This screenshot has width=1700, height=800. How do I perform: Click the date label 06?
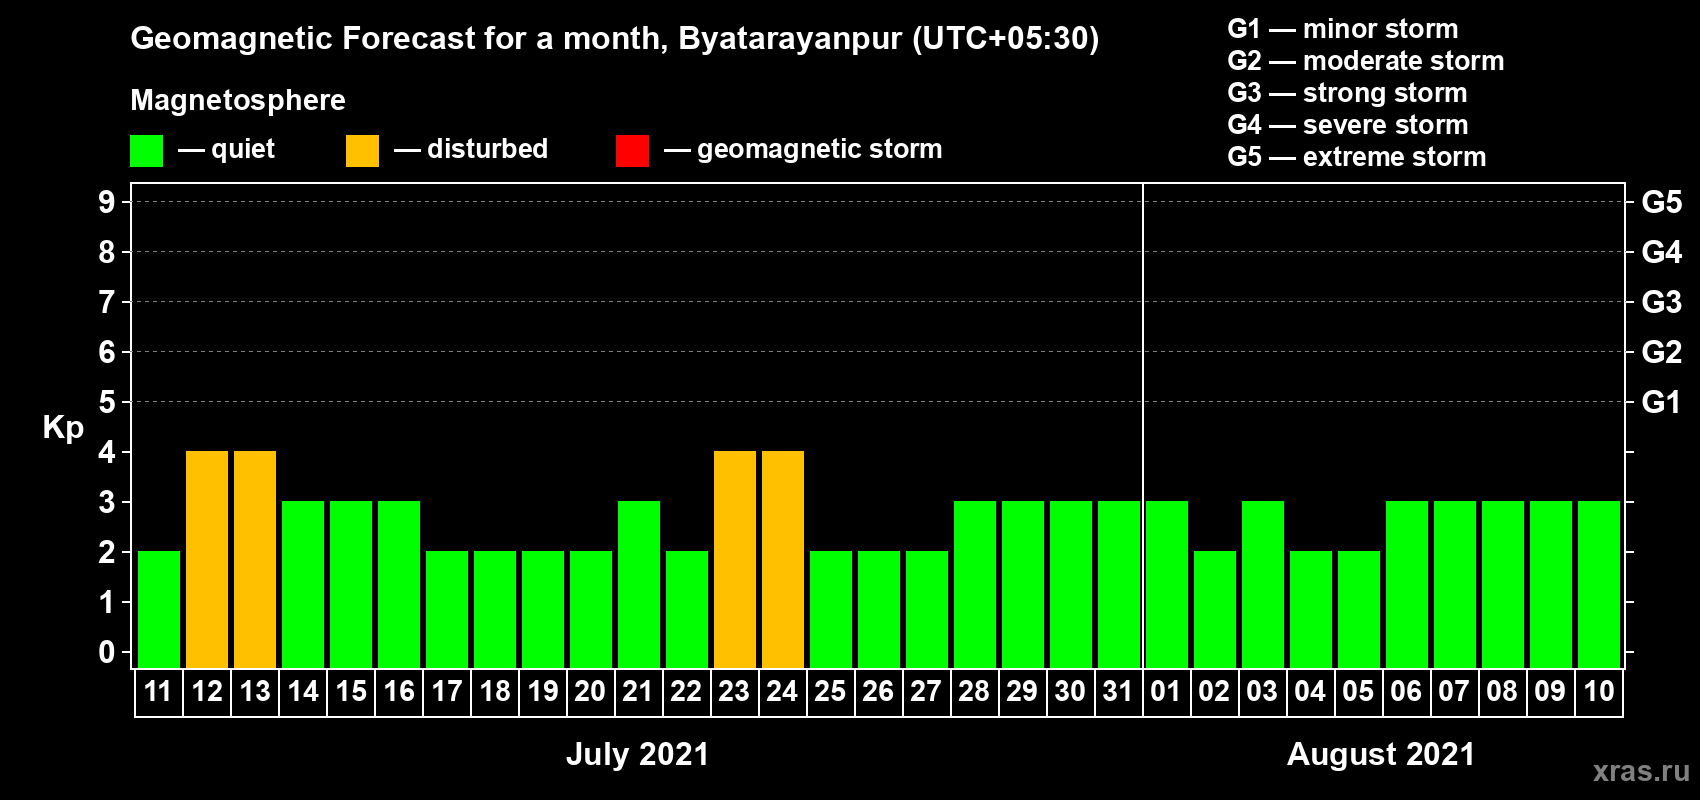(1406, 691)
